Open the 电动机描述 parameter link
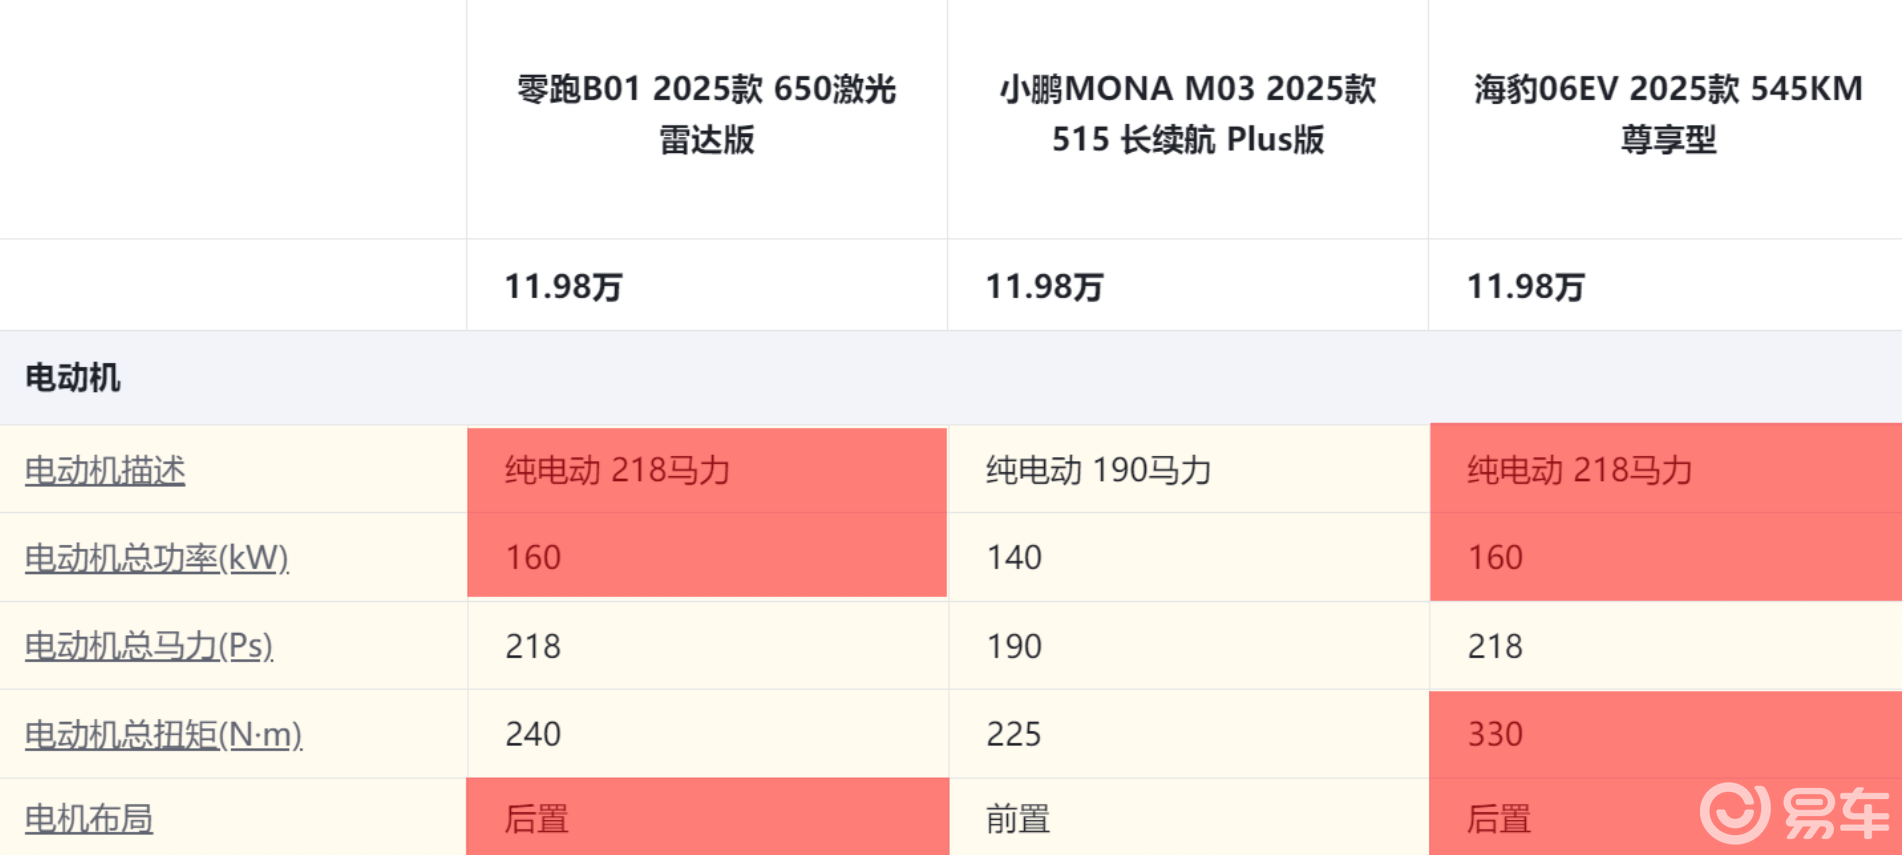The image size is (1902, 855). (105, 470)
